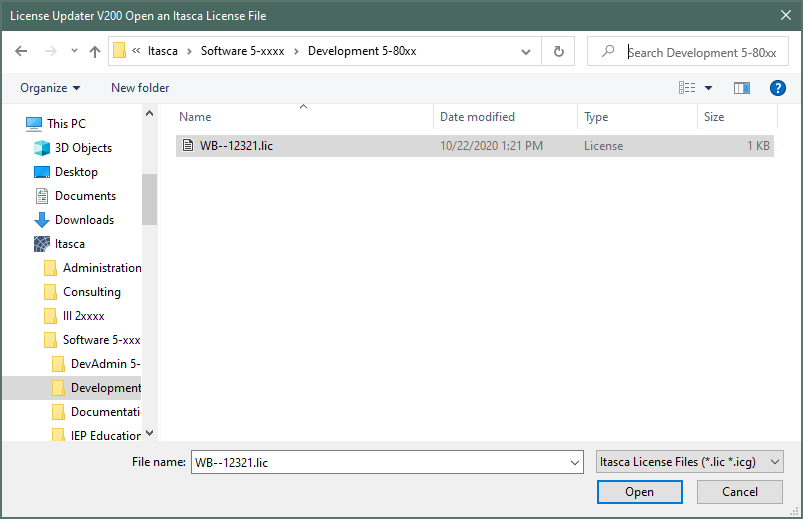Open the recent locations dropdown arrow
The height and width of the screenshot is (519, 803).
point(73,52)
